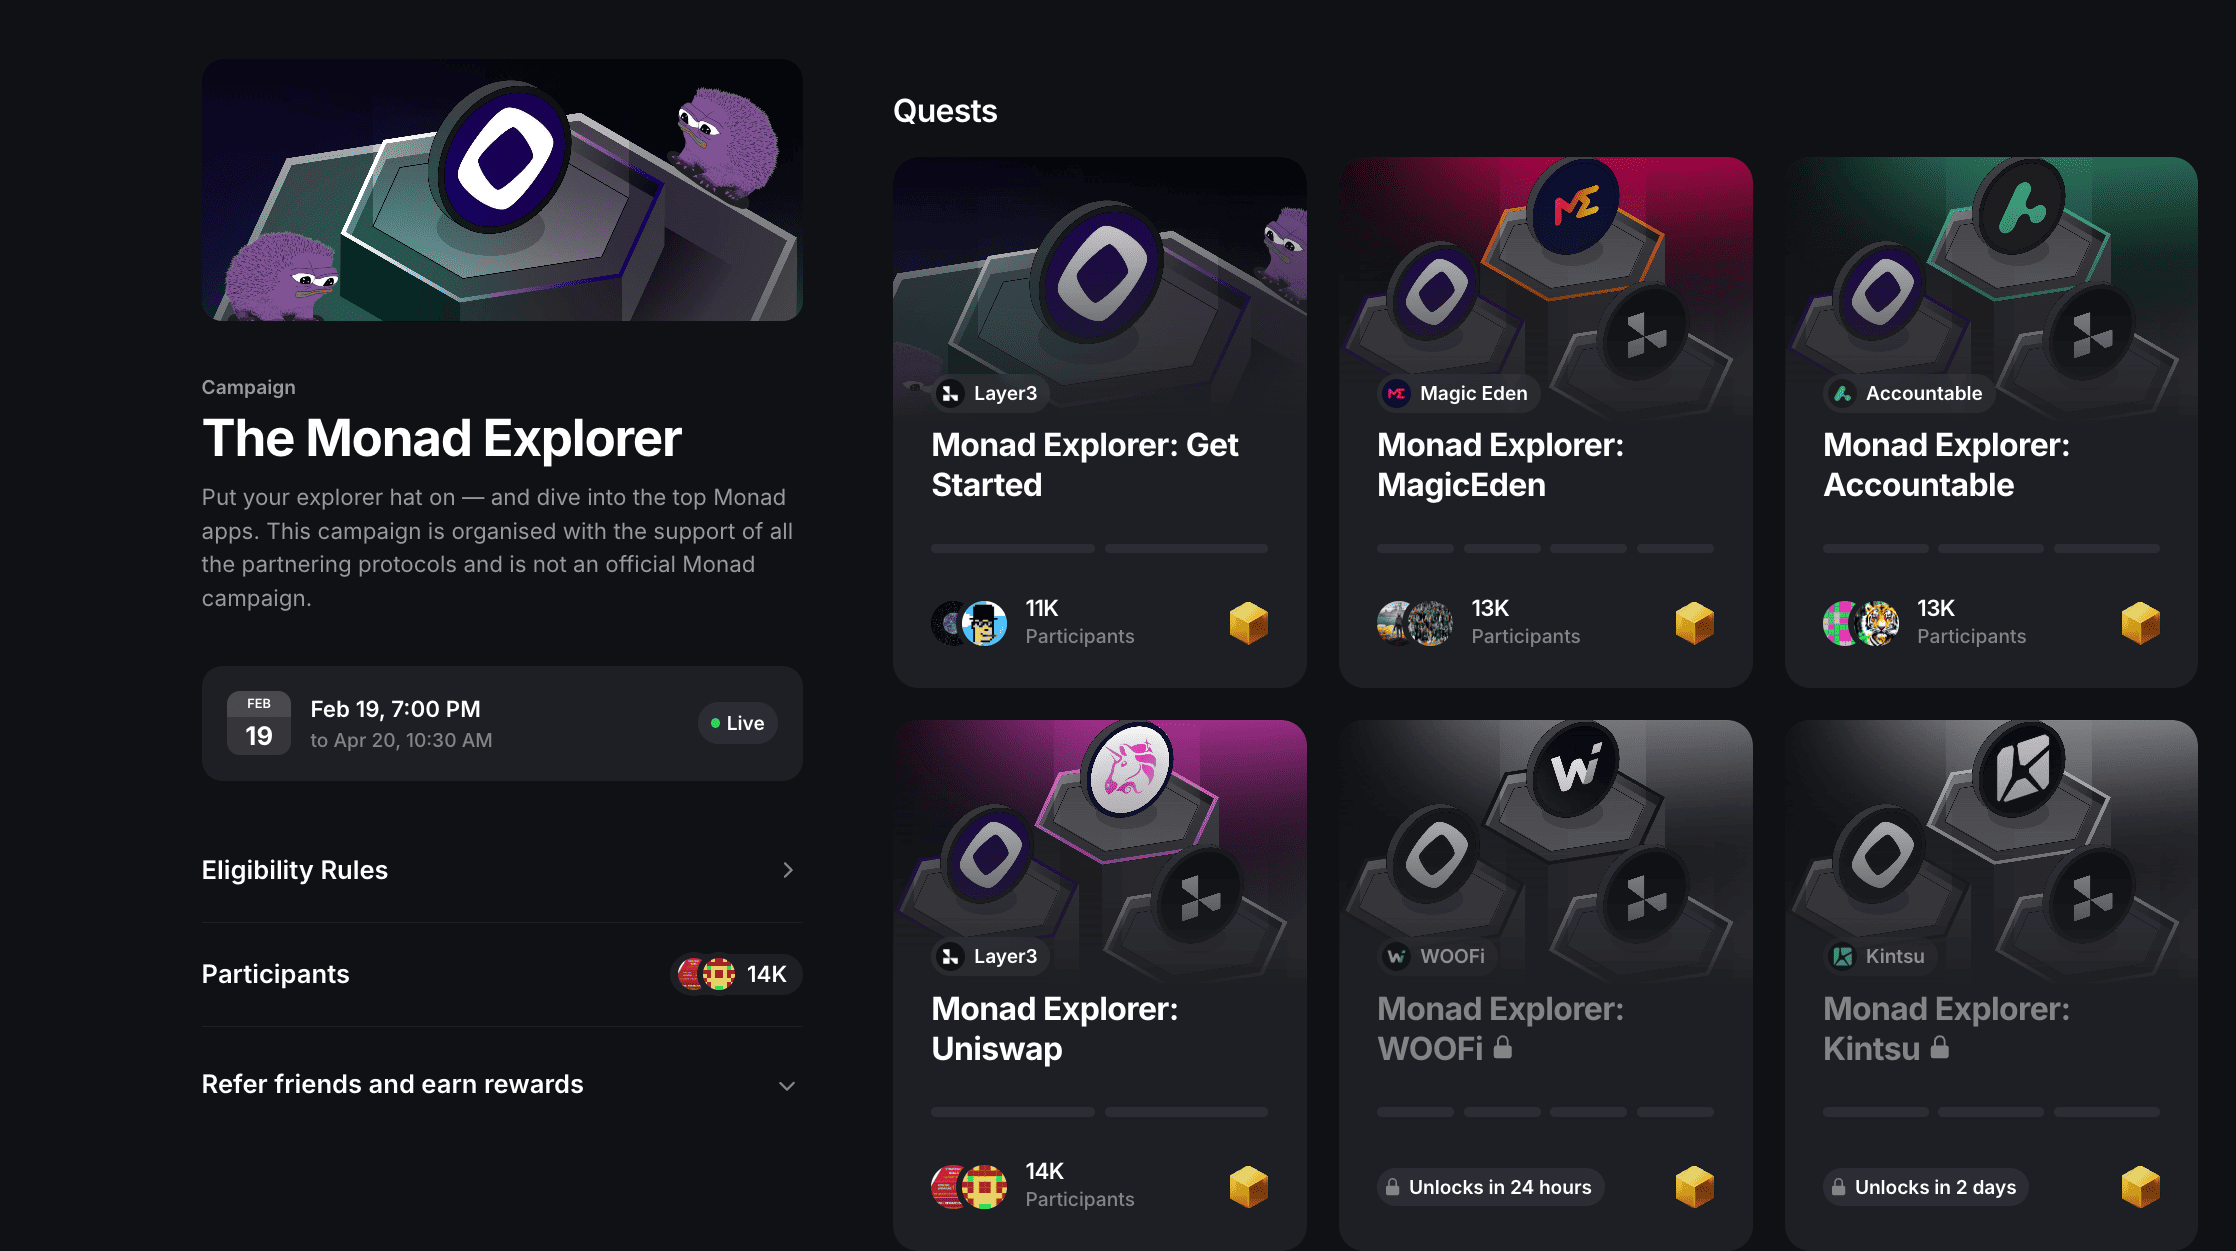2236x1251 pixels.
Task: Click the Layer3 logo on Get Started card
Action: pos(950,394)
